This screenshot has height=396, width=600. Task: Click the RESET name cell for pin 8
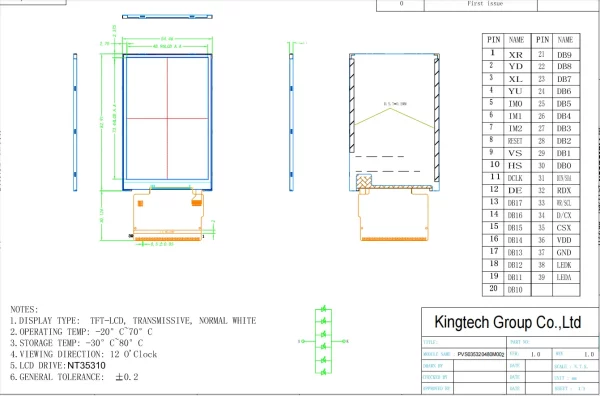point(515,141)
